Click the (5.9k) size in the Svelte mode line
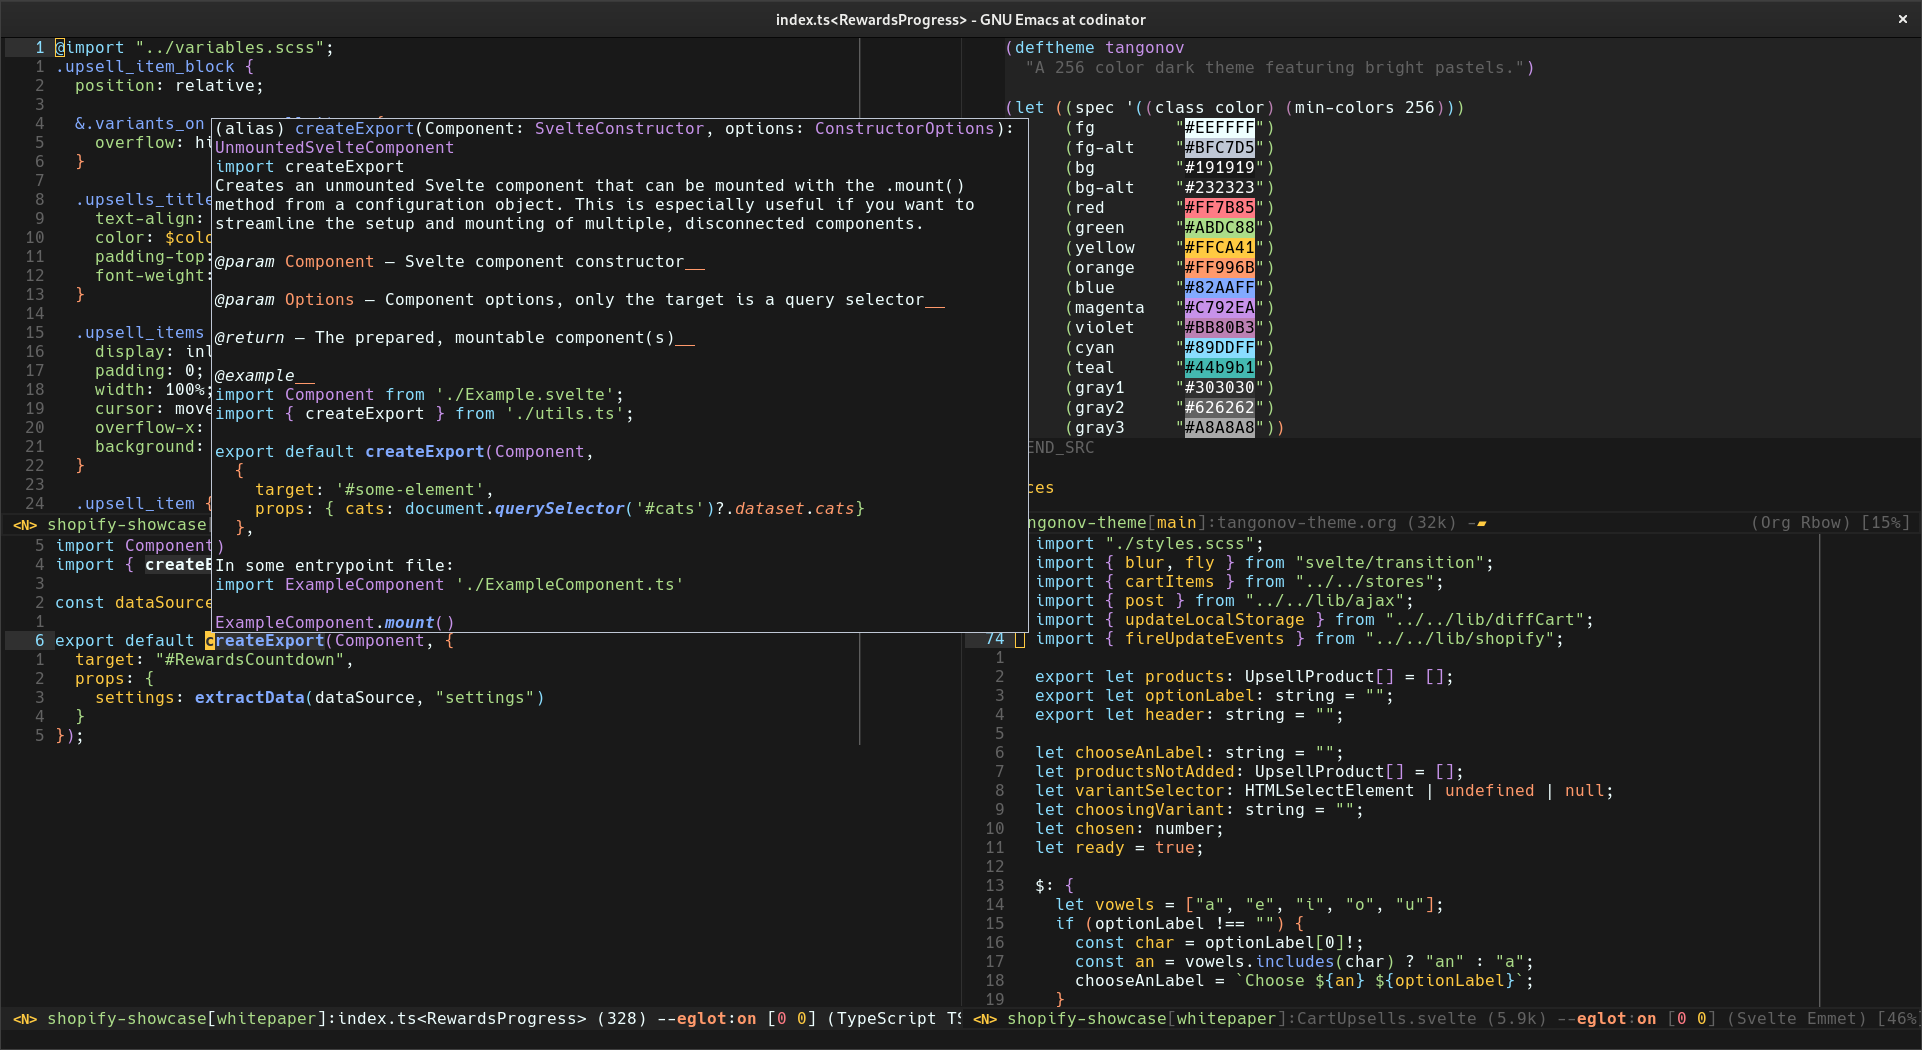 pyautogui.click(x=1517, y=1019)
